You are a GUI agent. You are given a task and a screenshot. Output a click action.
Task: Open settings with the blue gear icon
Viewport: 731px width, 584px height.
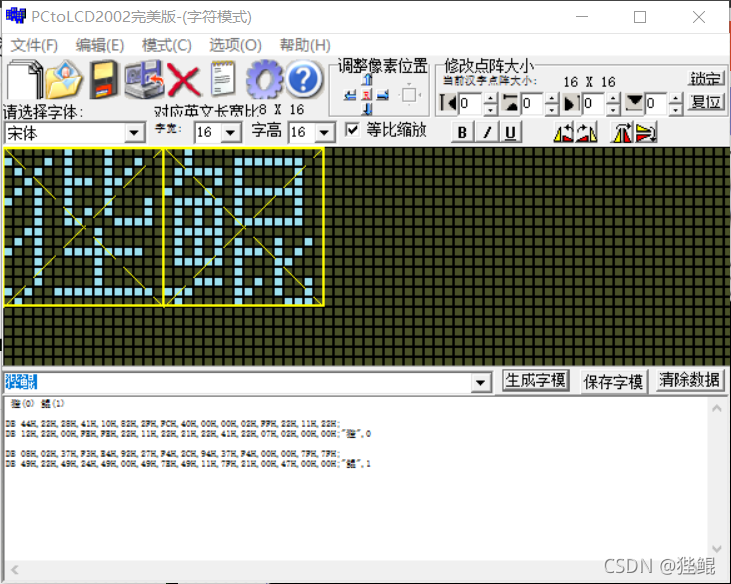[264, 79]
